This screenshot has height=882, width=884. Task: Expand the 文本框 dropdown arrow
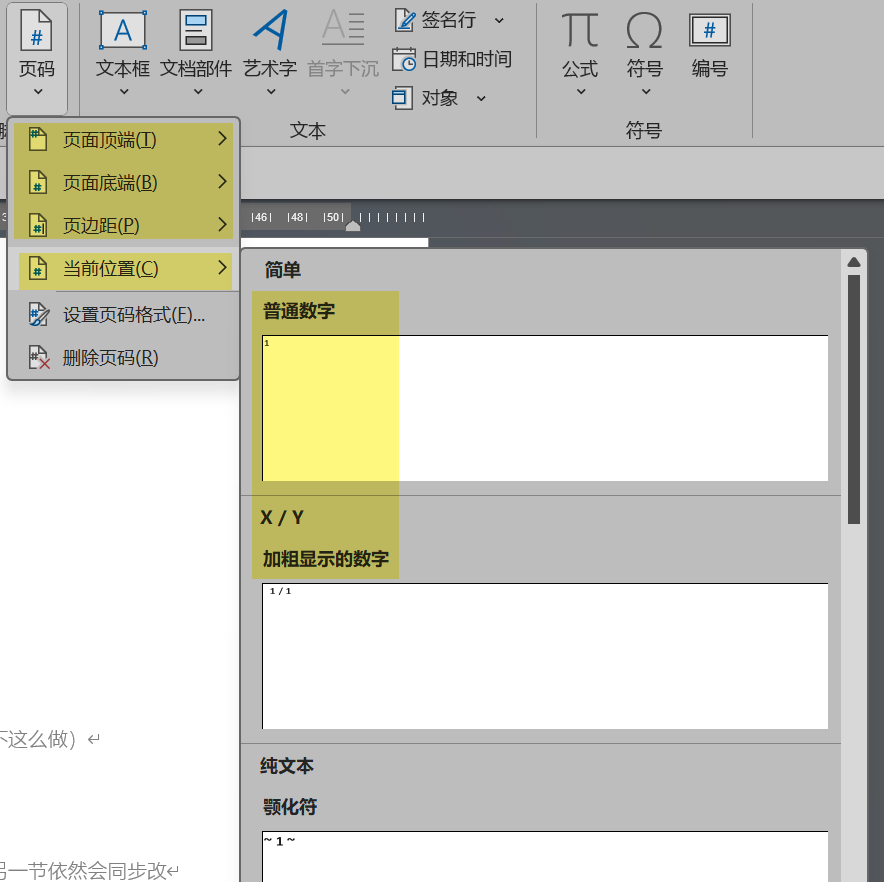point(124,91)
